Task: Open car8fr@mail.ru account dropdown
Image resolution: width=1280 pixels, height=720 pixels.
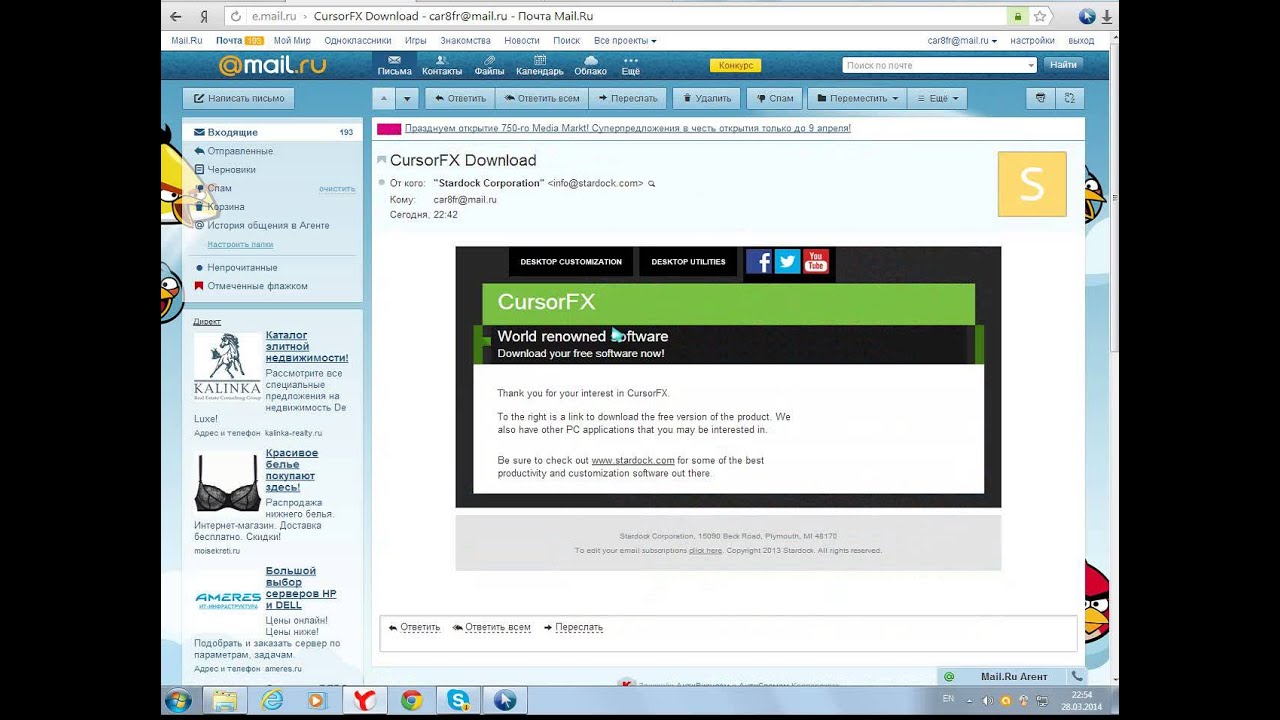Action: click(x=962, y=41)
